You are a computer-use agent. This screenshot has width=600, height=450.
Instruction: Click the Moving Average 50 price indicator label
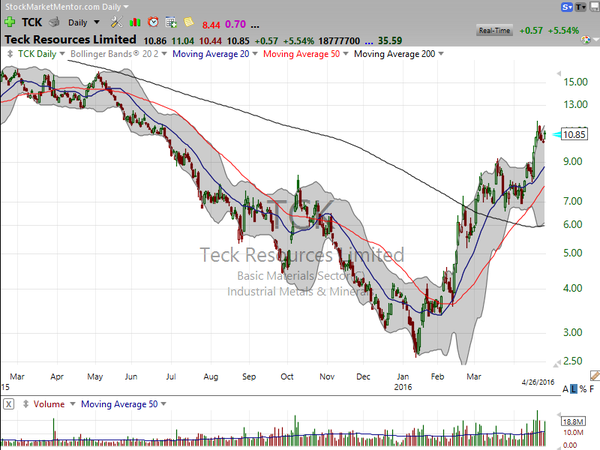[301, 54]
